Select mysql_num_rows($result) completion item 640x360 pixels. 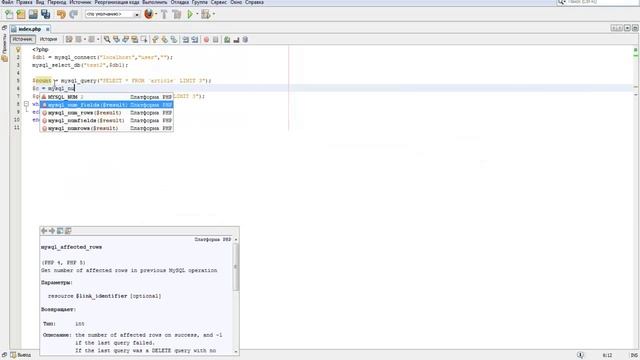[107, 113]
